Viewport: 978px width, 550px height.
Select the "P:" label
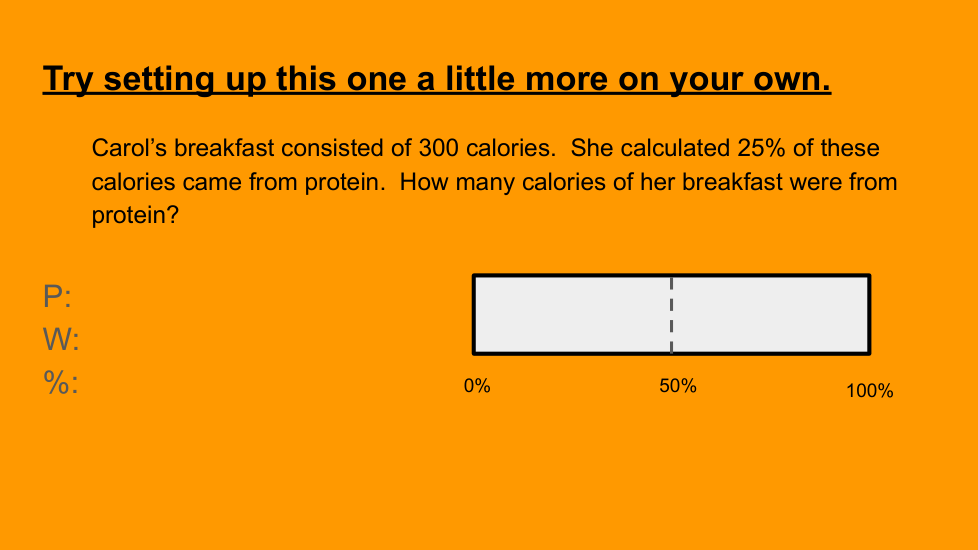[x=57, y=297]
